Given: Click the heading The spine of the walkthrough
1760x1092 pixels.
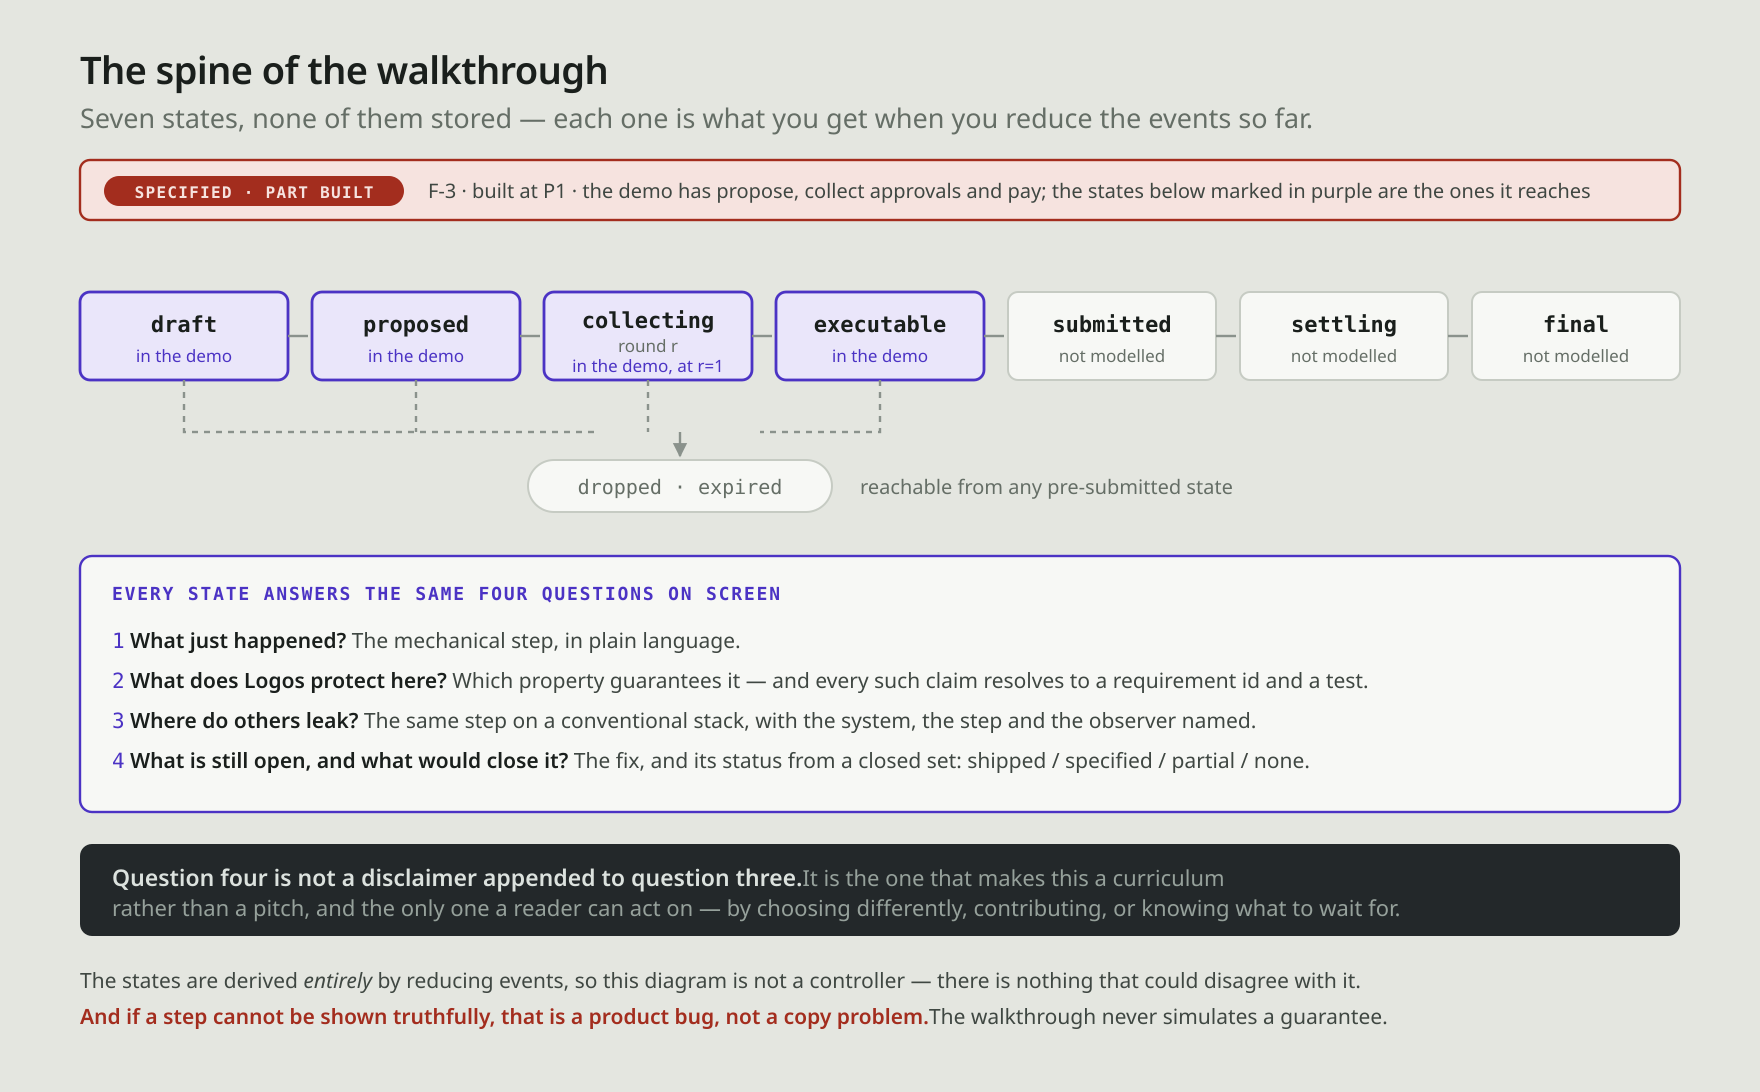Looking at the screenshot, I should (x=344, y=71).
